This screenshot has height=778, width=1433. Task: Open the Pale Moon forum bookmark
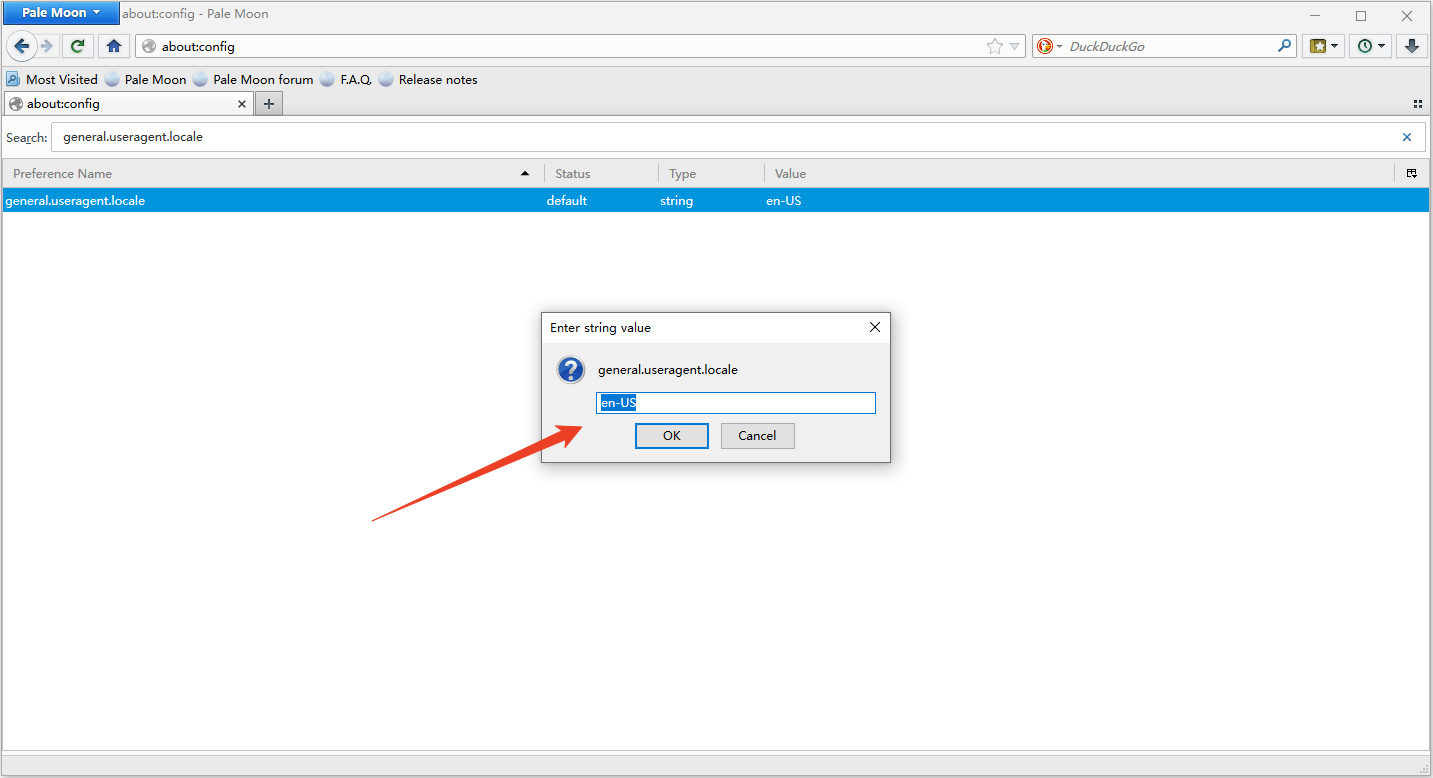253,80
